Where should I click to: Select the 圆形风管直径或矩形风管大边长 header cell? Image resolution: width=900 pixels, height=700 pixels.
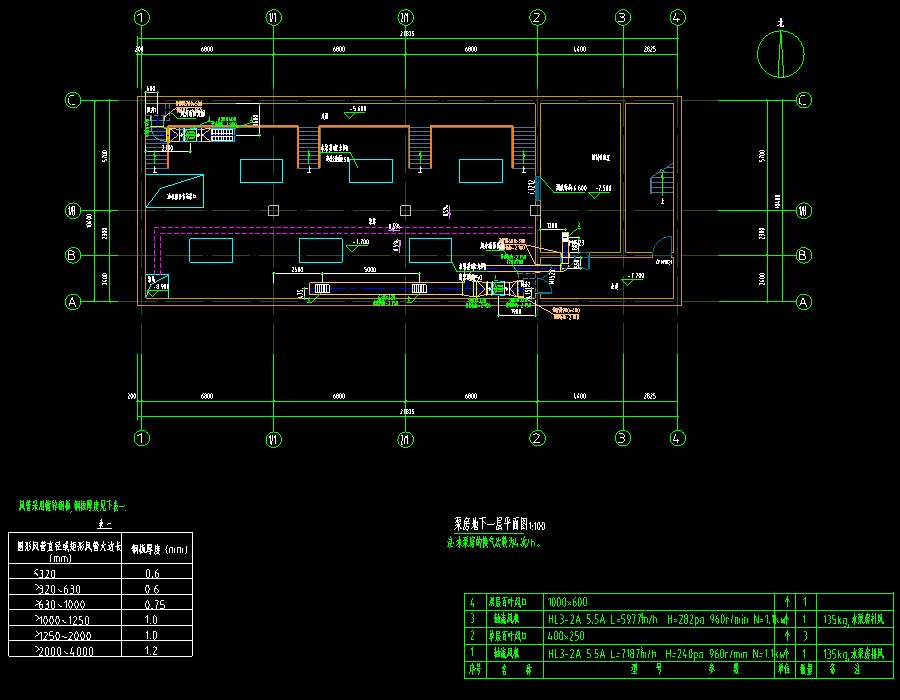tap(65, 549)
